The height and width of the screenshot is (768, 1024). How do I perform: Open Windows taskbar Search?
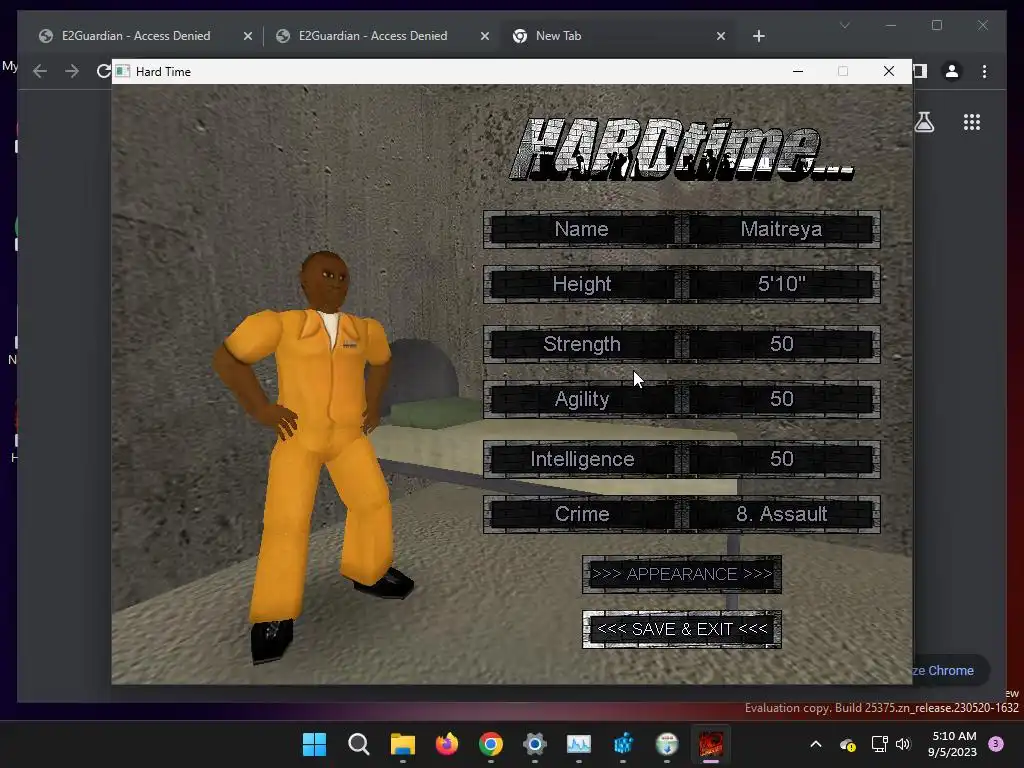tap(359, 744)
